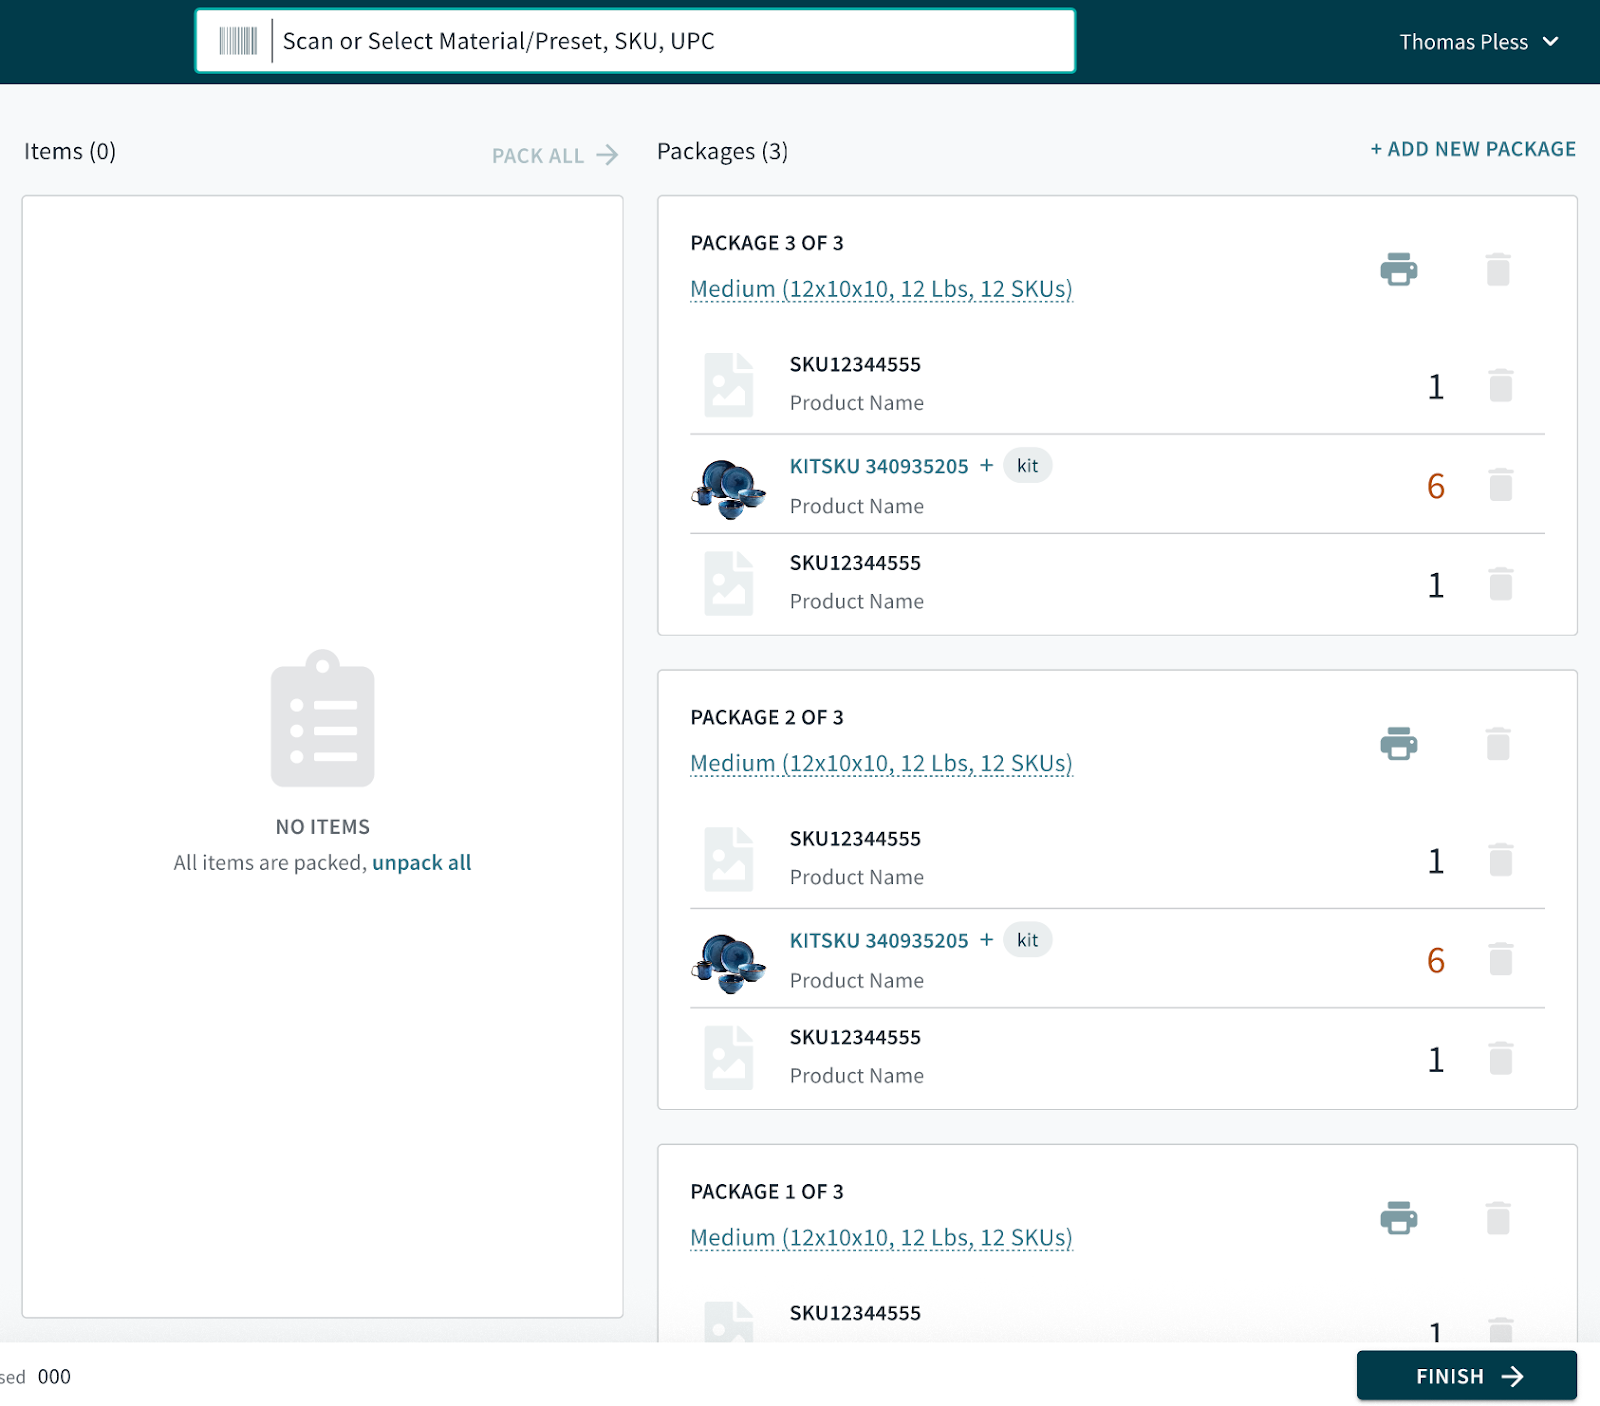The image size is (1600, 1406).
Task: Click the image placeholder of Package 2's first SKU12344555
Action: pos(728,858)
